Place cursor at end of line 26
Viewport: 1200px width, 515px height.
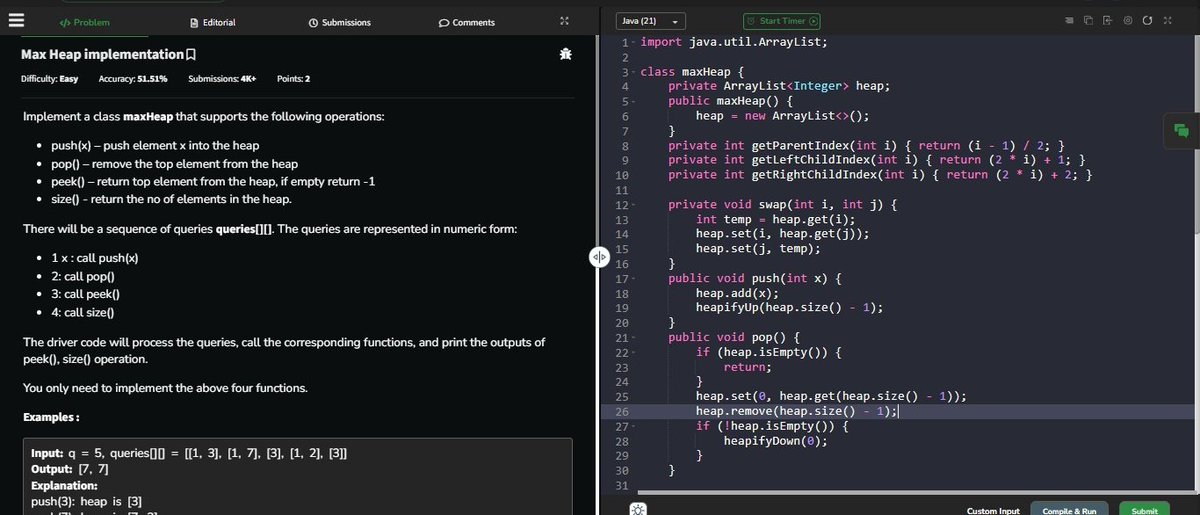click(900, 411)
